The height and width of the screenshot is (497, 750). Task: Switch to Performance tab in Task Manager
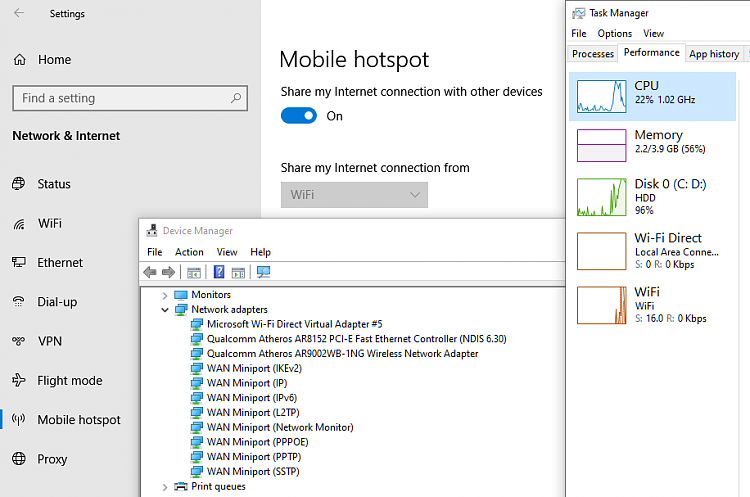point(651,53)
